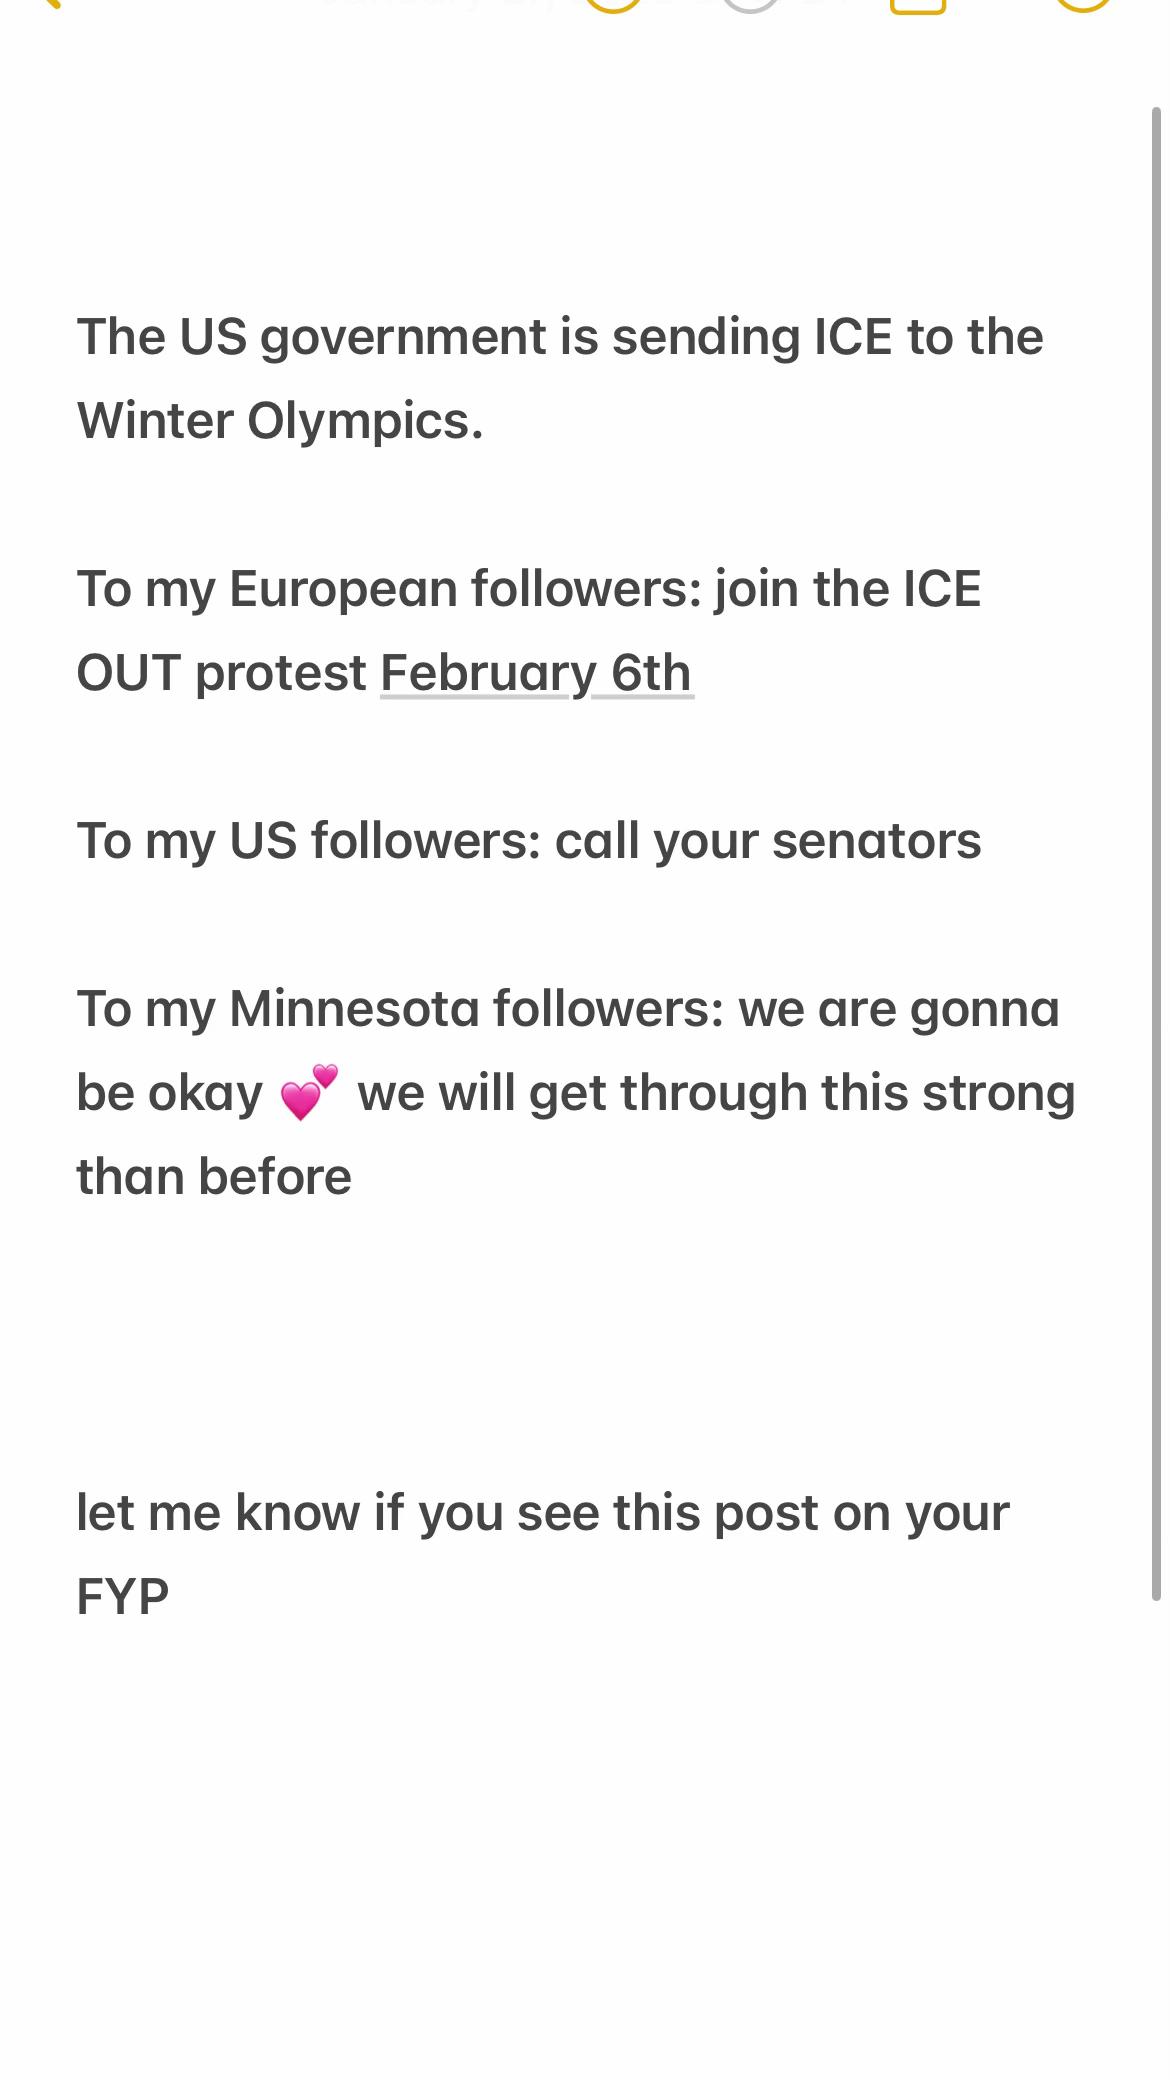Tap the word 'strong' in the note
Screen dimensions: 1170x2080
coord(998,1094)
